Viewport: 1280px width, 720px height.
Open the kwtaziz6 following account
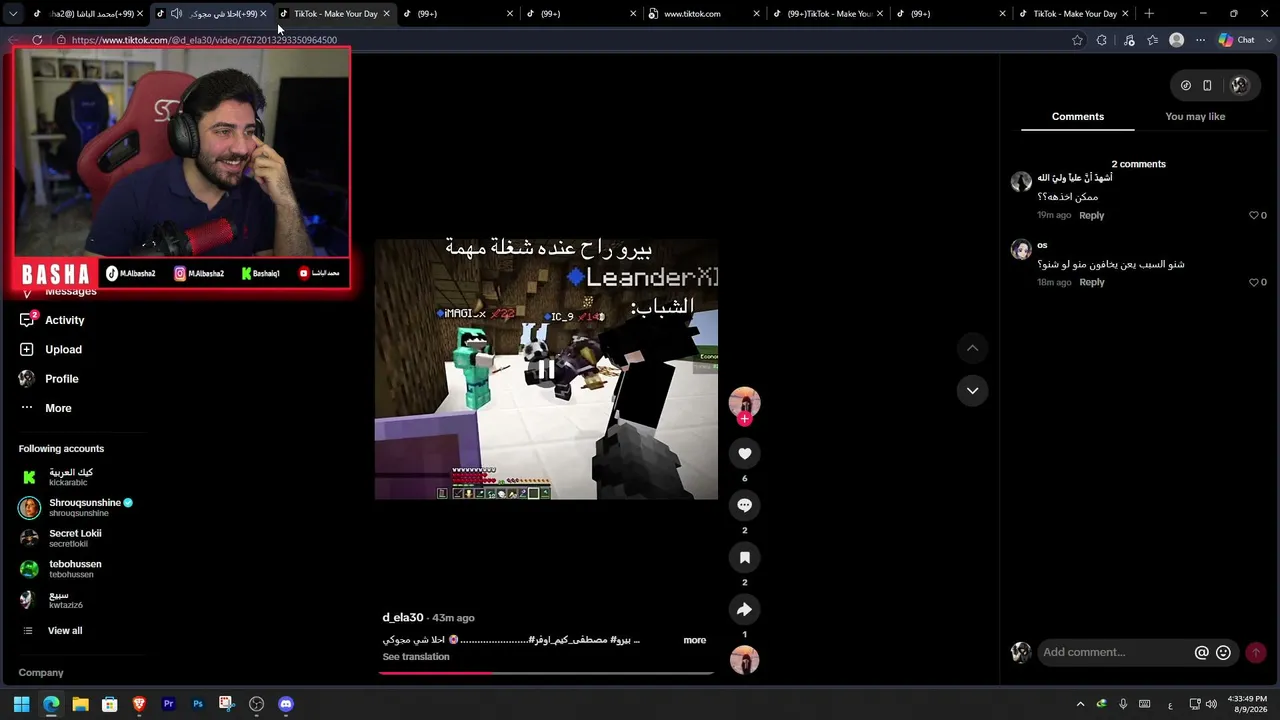point(51,600)
